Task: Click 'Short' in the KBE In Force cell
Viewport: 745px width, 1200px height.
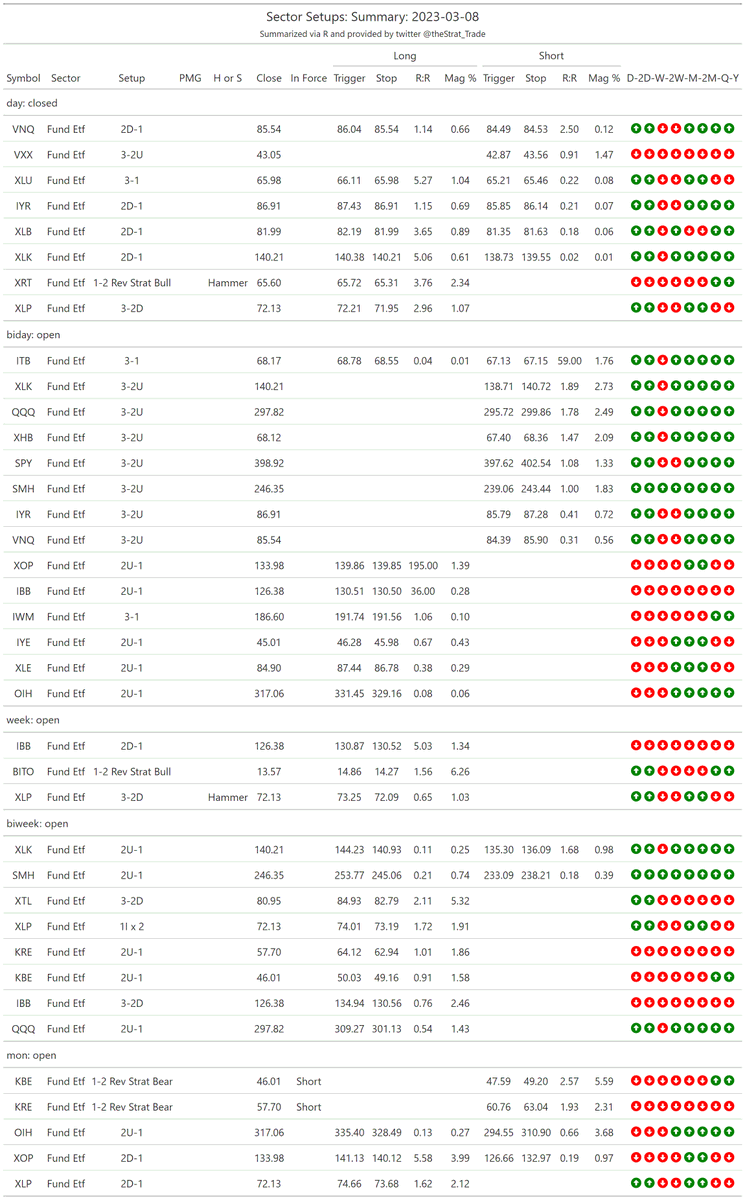Action: (309, 1081)
